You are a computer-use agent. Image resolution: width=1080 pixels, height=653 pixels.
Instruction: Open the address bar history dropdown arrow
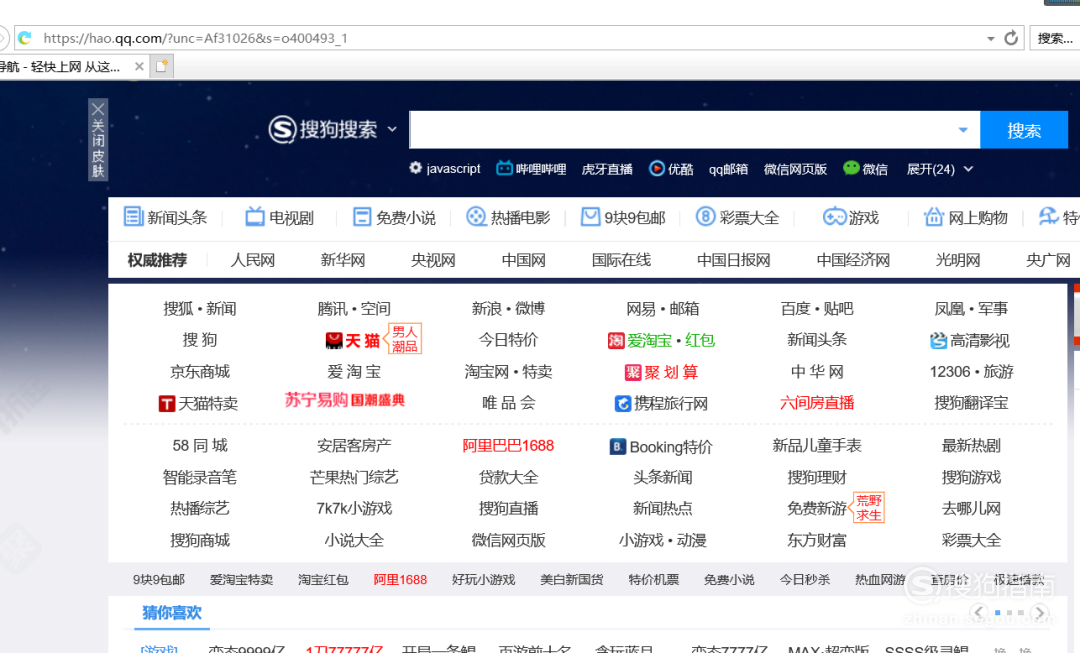pyautogui.click(x=990, y=39)
